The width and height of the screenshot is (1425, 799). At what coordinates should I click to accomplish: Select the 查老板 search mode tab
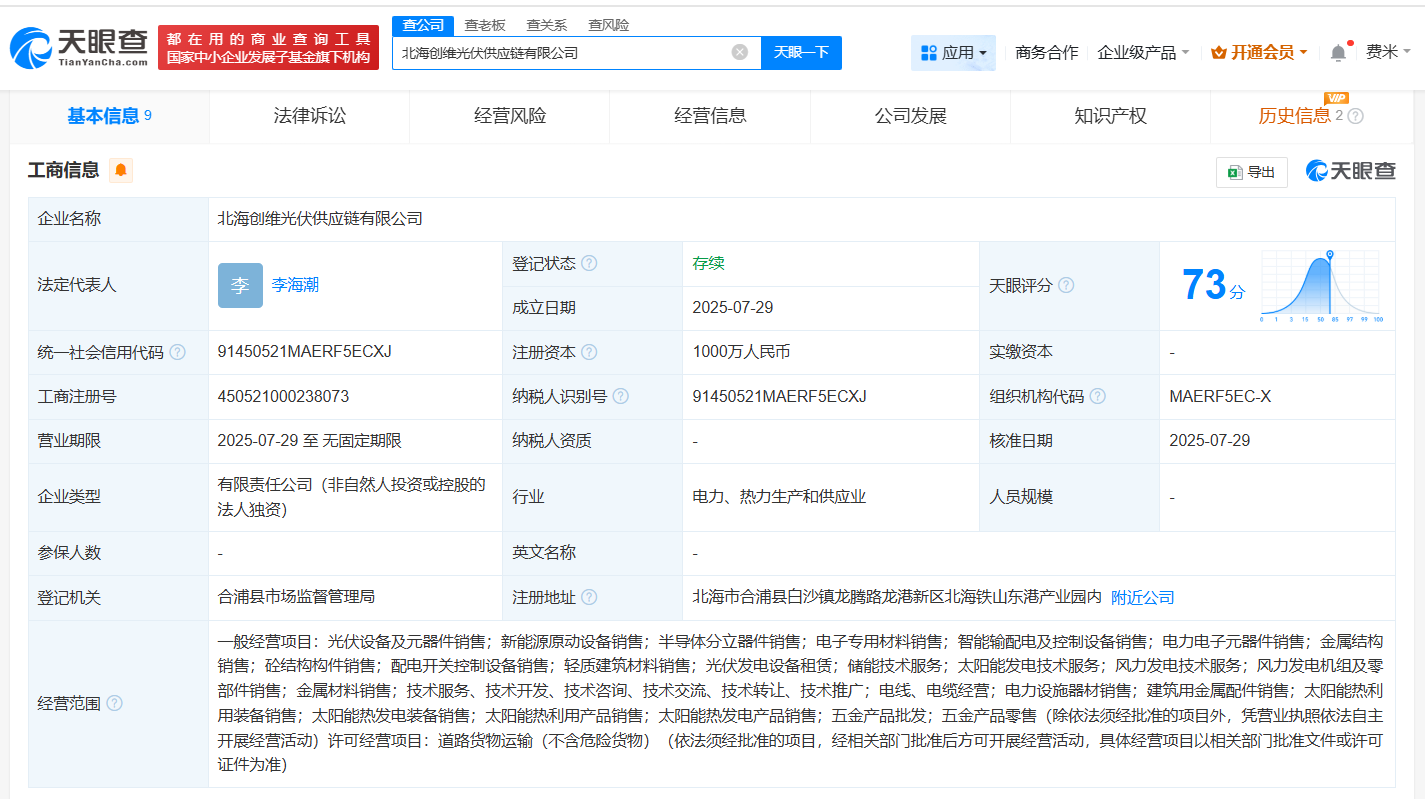pyautogui.click(x=485, y=25)
